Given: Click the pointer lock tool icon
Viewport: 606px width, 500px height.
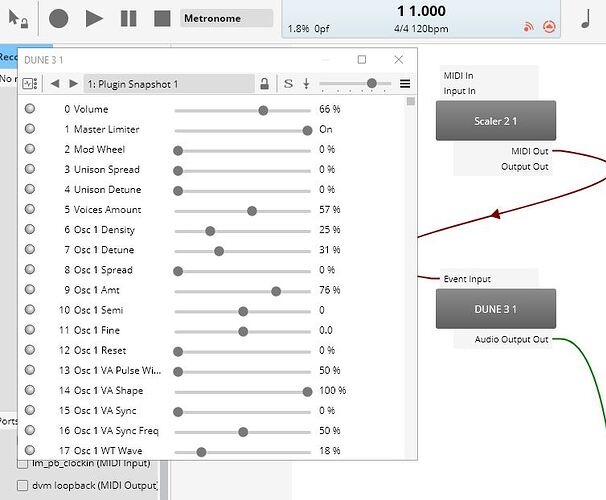Looking at the screenshot, I should [x=18, y=19].
